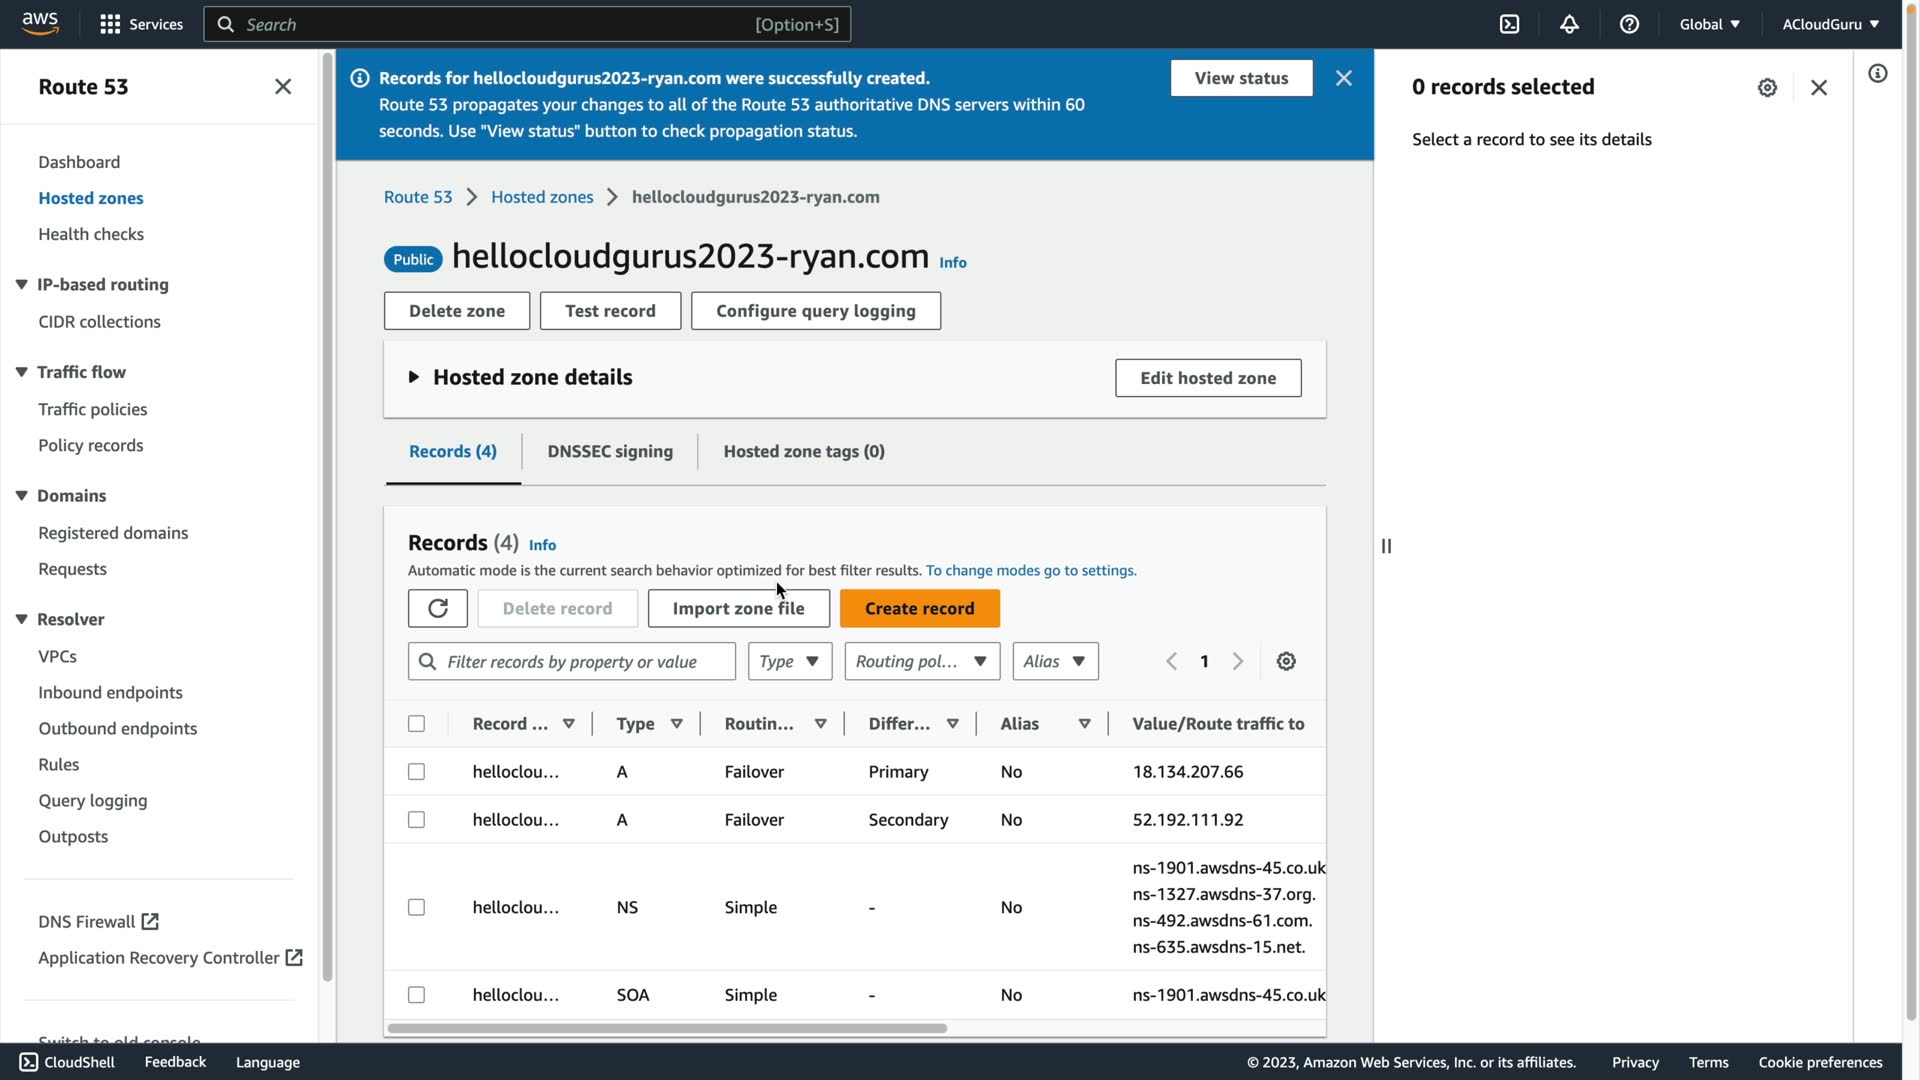Check the NS record row checkbox
The width and height of the screenshot is (1920, 1080).
pos(416,907)
